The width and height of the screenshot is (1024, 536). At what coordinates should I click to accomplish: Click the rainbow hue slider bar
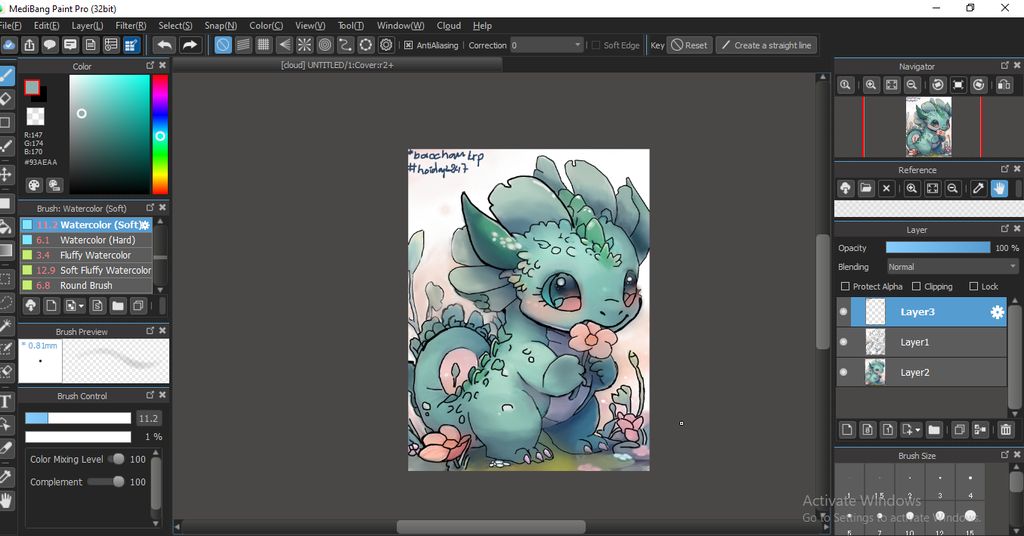[x=159, y=135]
